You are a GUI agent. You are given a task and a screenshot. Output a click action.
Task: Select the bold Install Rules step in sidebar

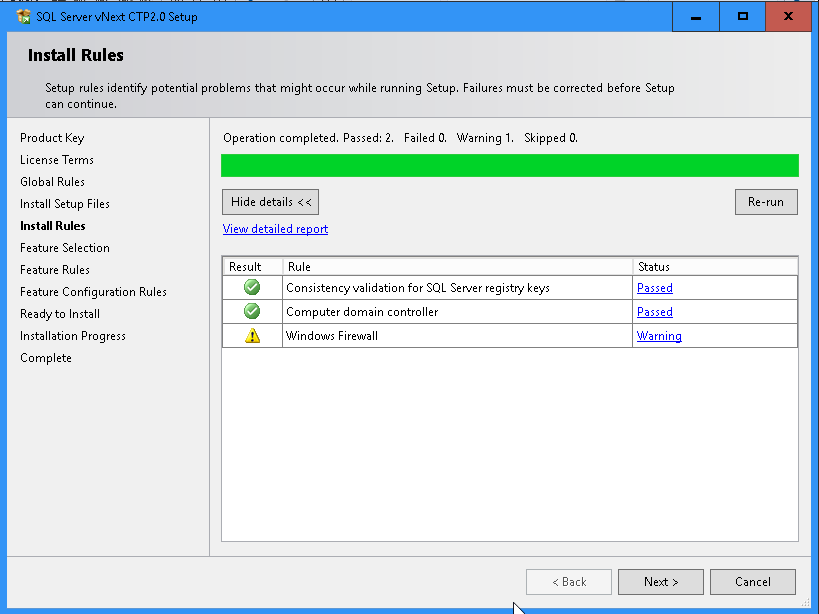pos(53,226)
